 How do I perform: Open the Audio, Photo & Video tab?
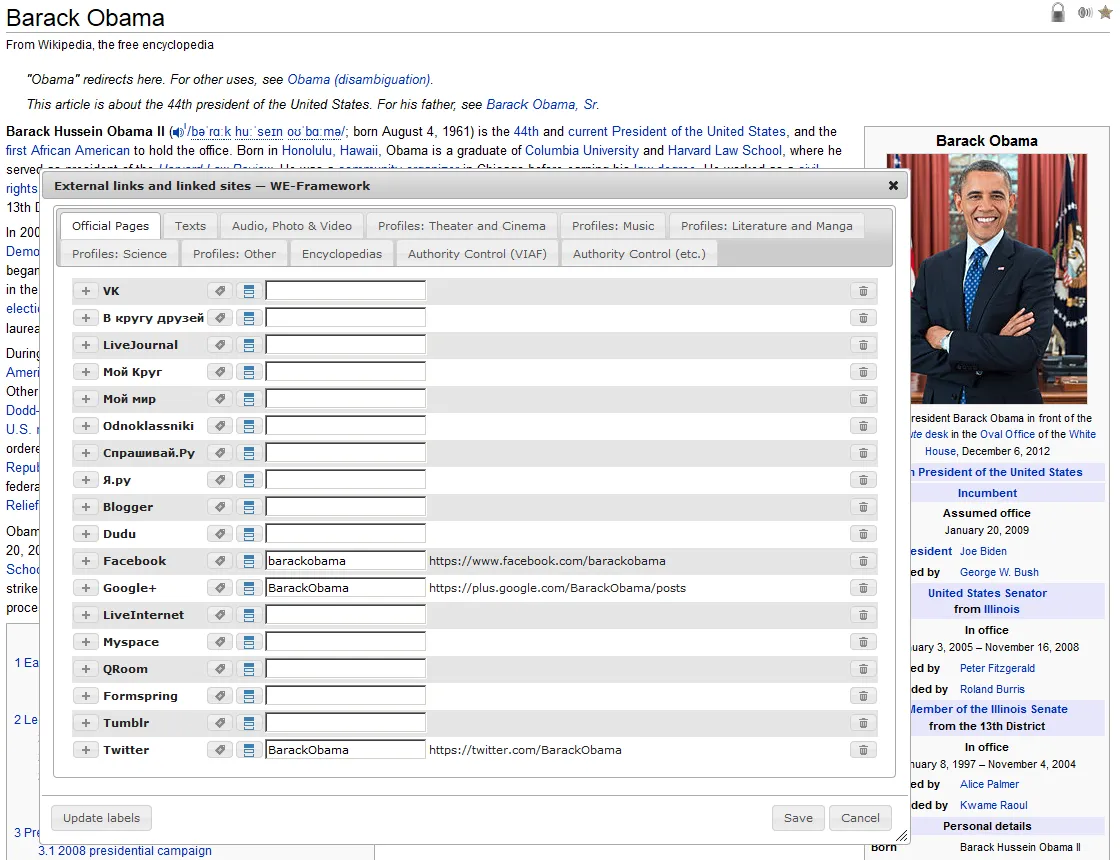point(291,226)
